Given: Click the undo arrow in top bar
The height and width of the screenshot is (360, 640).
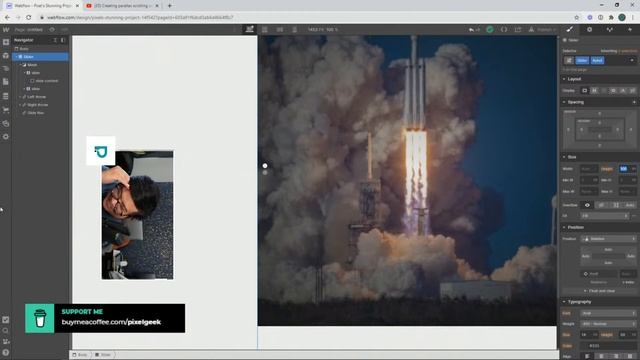Looking at the screenshot, I should pyautogui.click(x=472, y=30).
